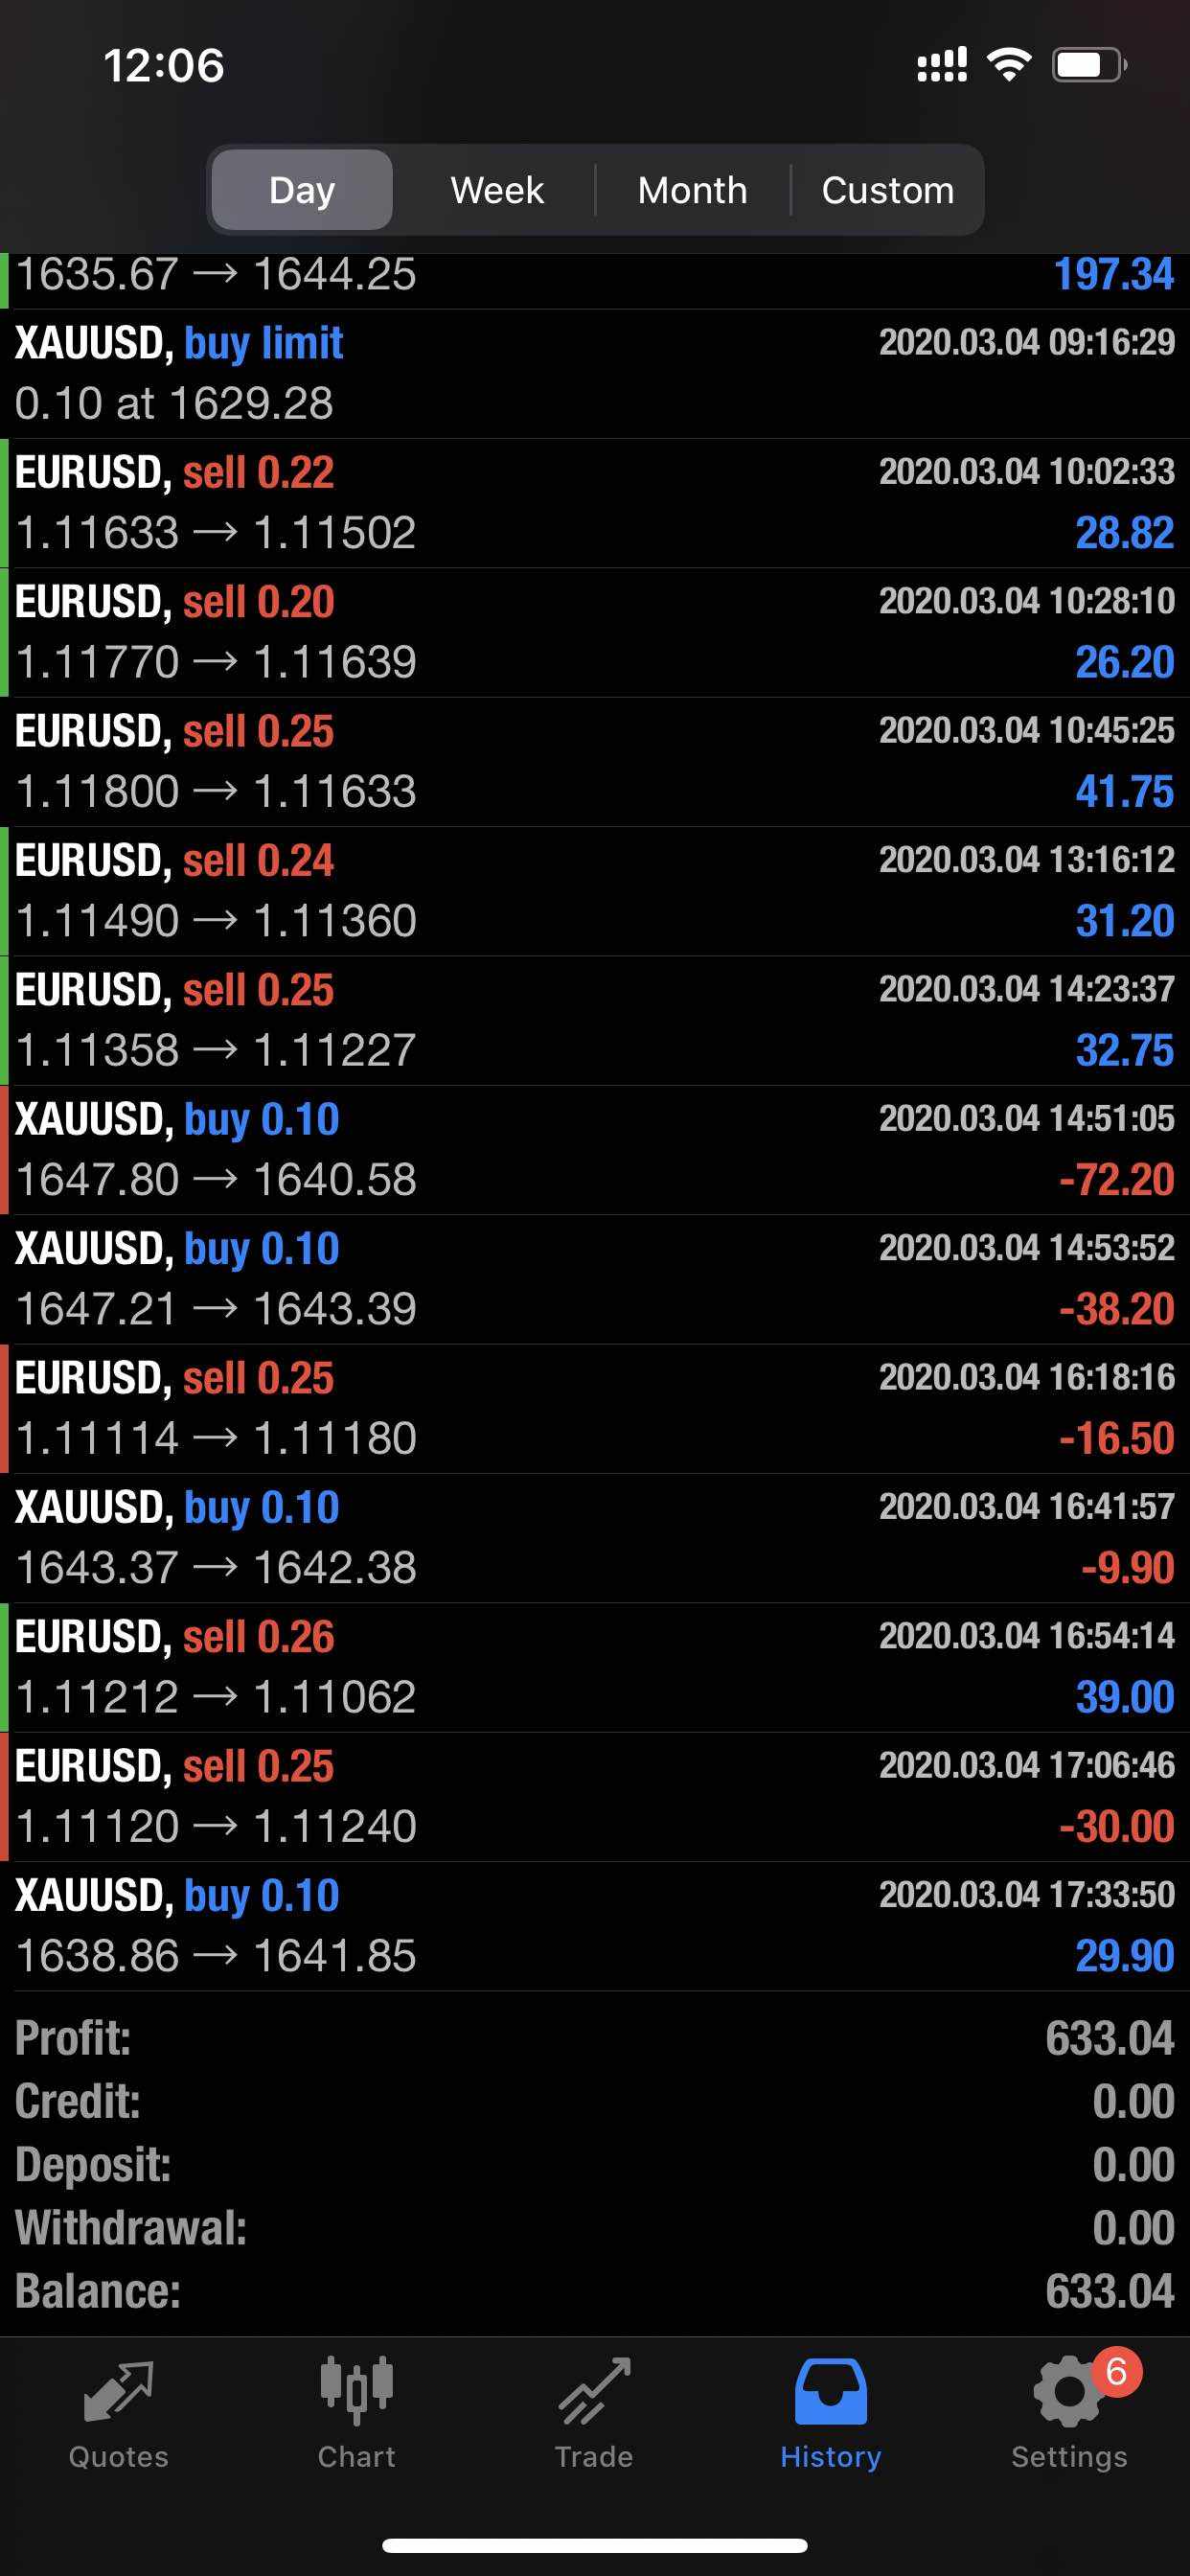Select the Day period segment

[x=302, y=190]
